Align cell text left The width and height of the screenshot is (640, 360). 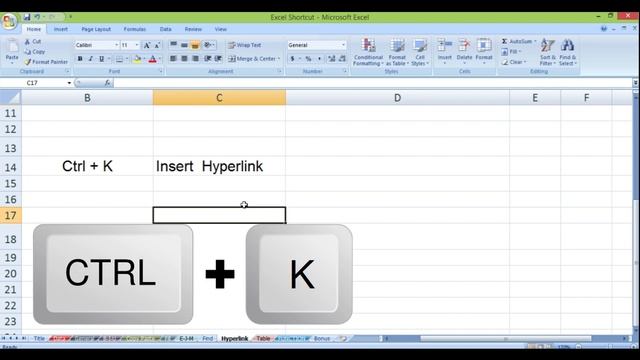coord(173,59)
